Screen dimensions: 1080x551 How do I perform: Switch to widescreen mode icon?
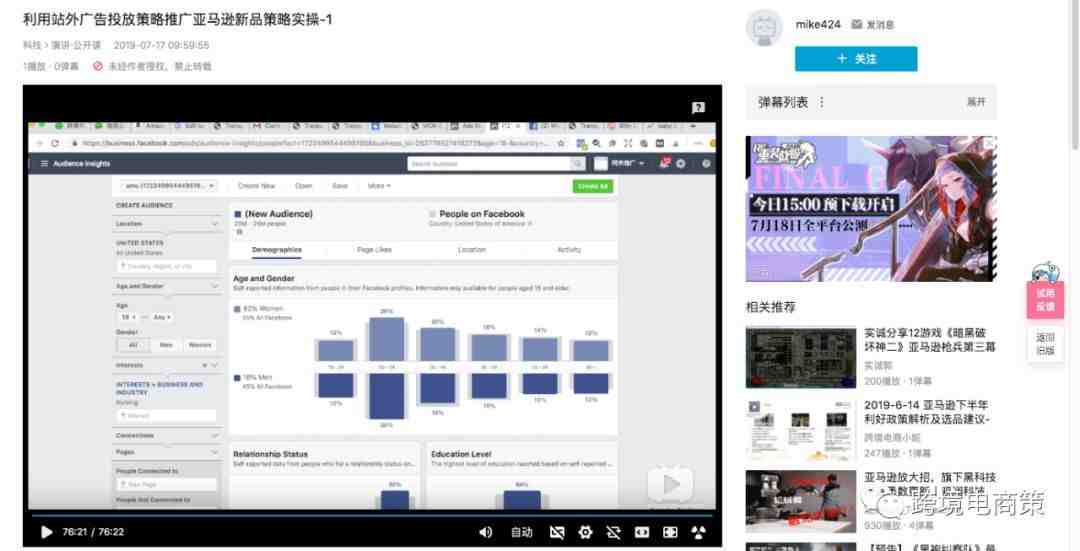[x=642, y=532]
